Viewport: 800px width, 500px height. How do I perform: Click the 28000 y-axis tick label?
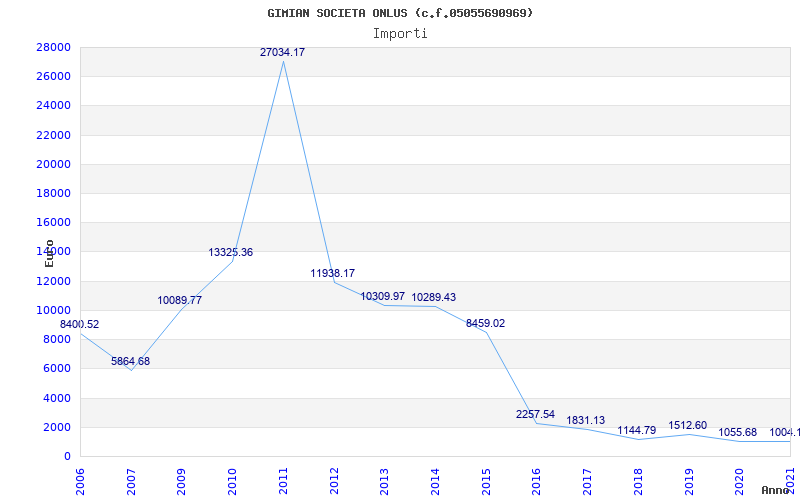coord(53,47)
